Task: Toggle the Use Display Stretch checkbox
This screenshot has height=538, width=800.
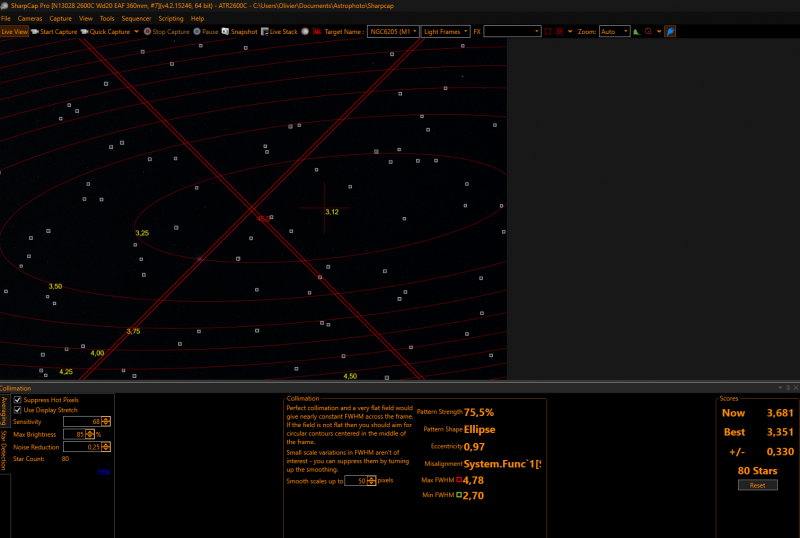Action: [x=17, y=410]
